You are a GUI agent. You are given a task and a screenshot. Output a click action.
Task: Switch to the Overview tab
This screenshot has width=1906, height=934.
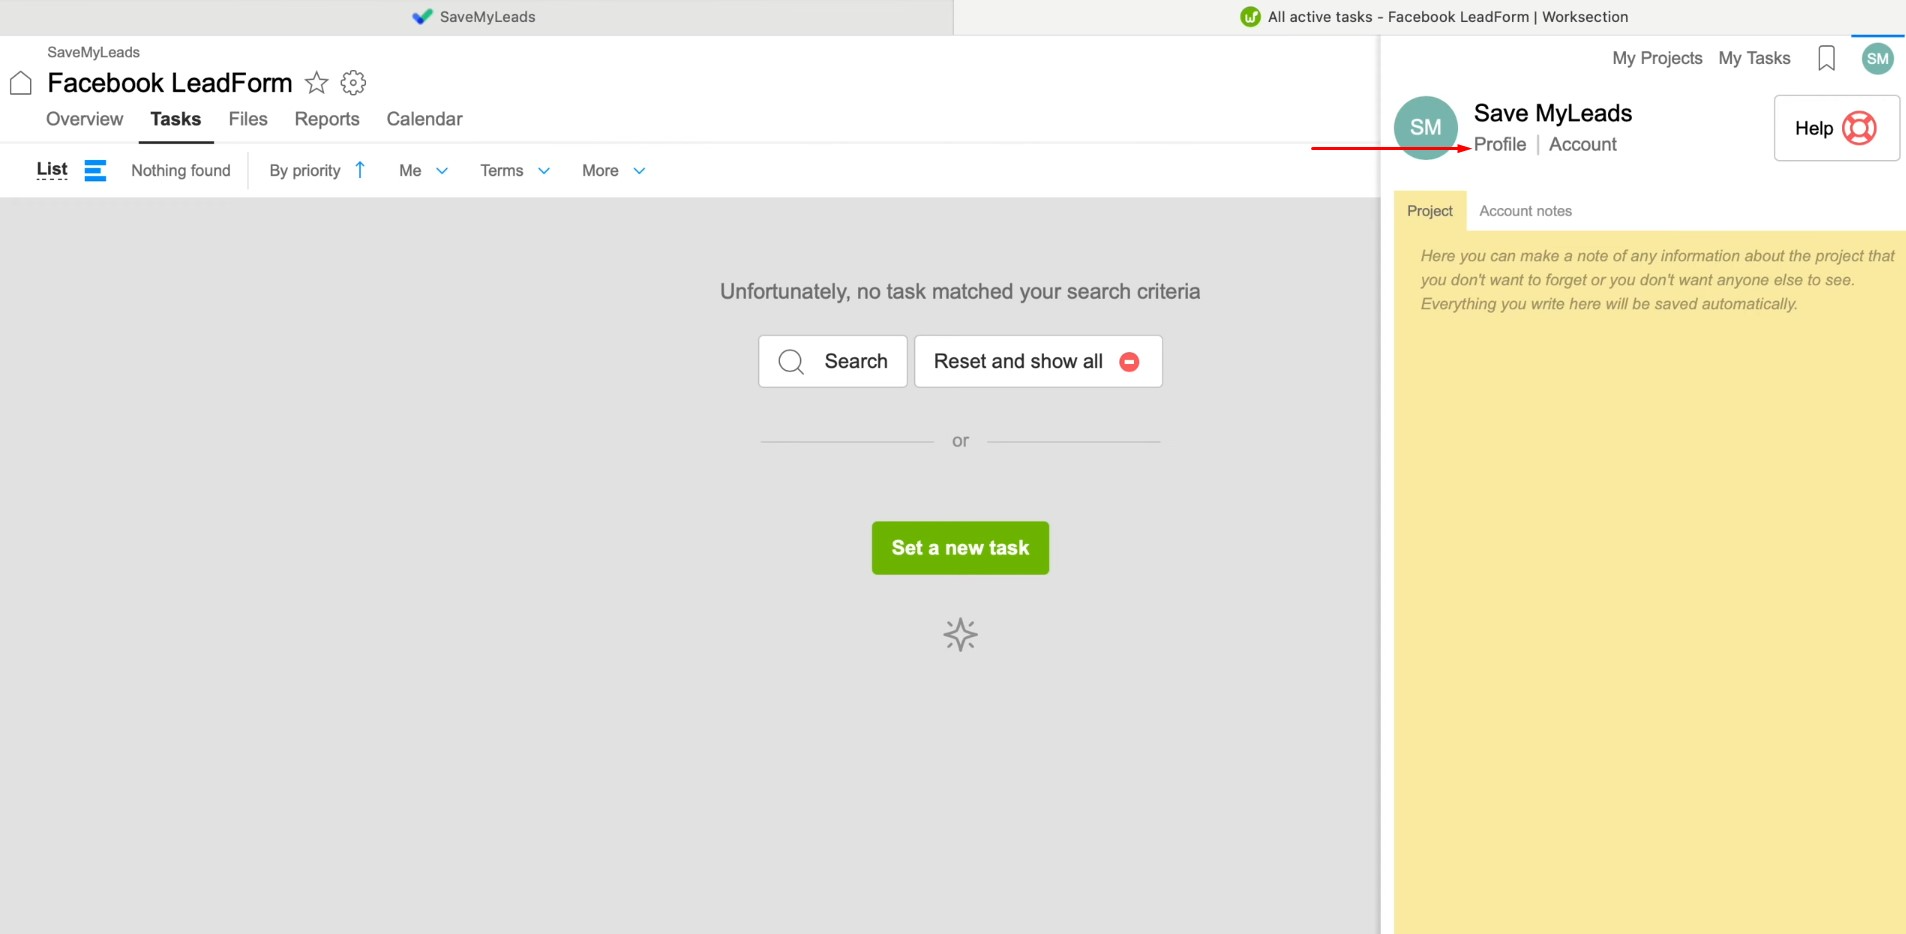pos(85,119)
